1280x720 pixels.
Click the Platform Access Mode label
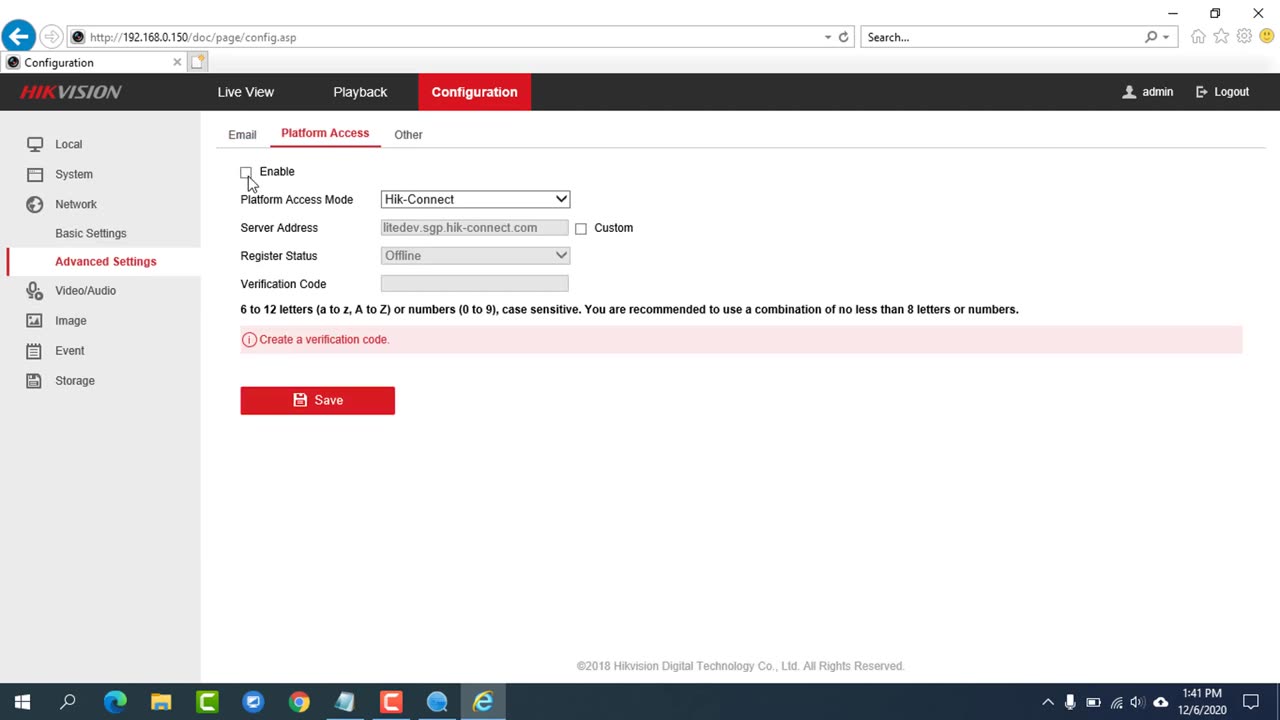[x=297, y=200]
